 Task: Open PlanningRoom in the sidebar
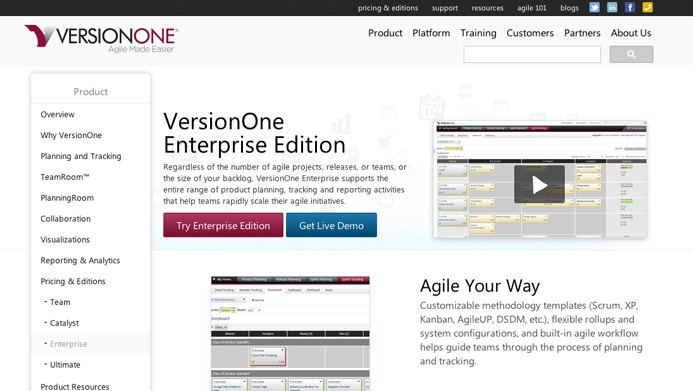[x=67, y=198]
